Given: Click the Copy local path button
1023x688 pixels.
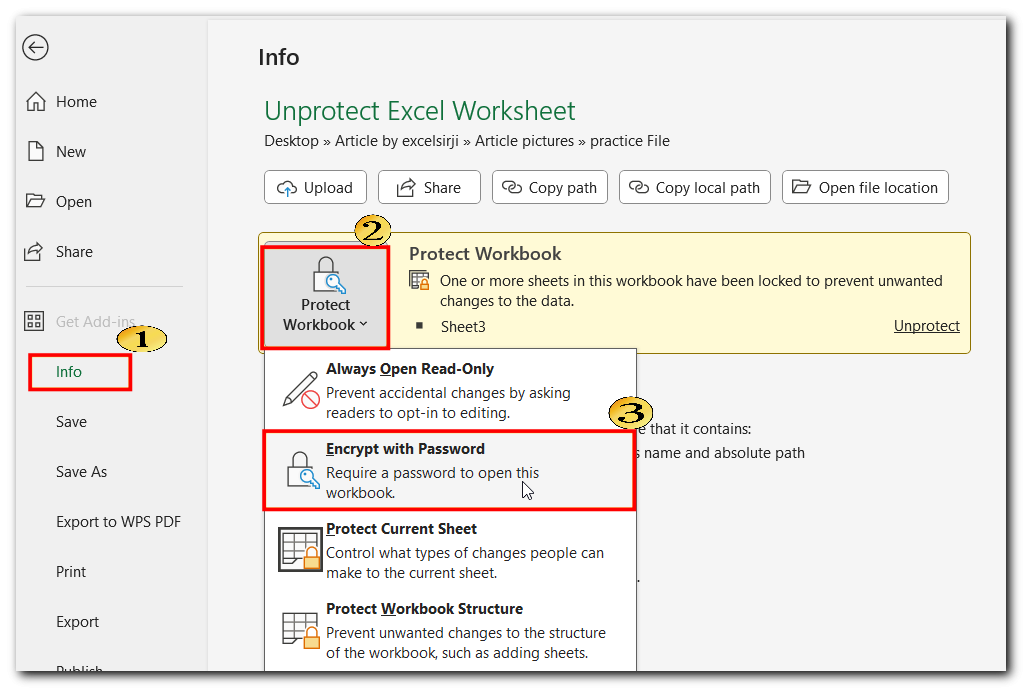Looking at the screenshot, I should click(695, 188).
